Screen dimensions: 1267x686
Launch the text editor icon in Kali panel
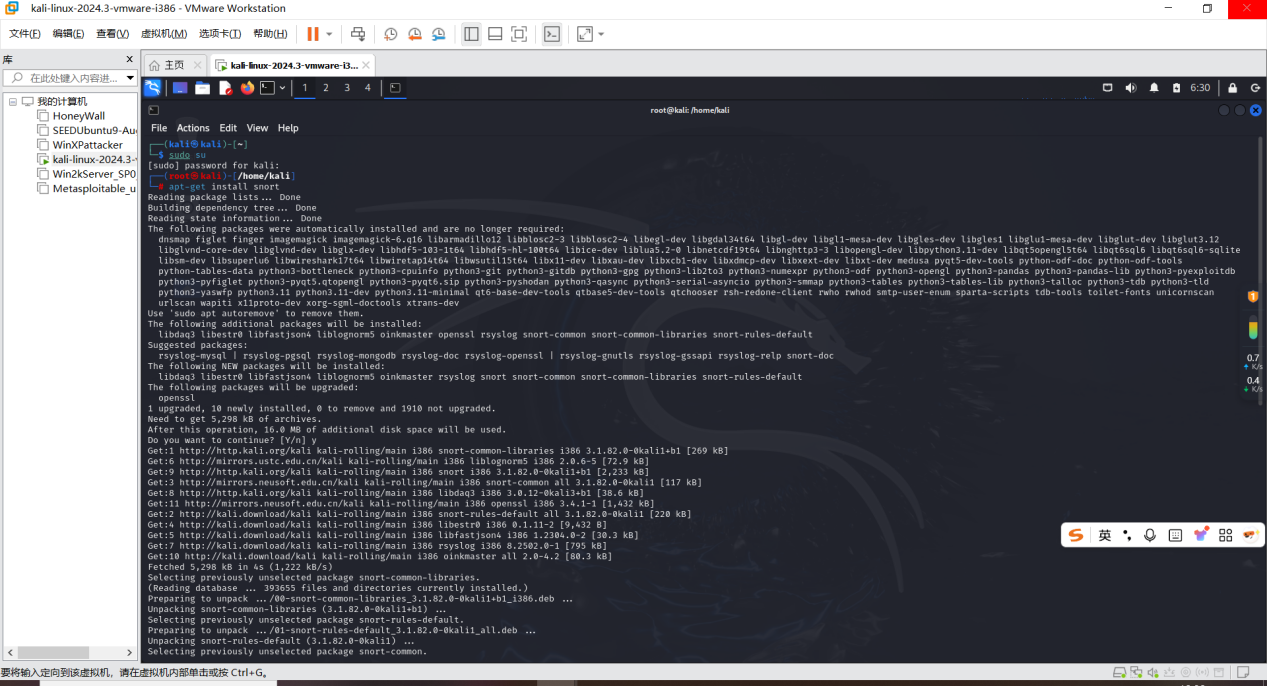tap(226, 88)
